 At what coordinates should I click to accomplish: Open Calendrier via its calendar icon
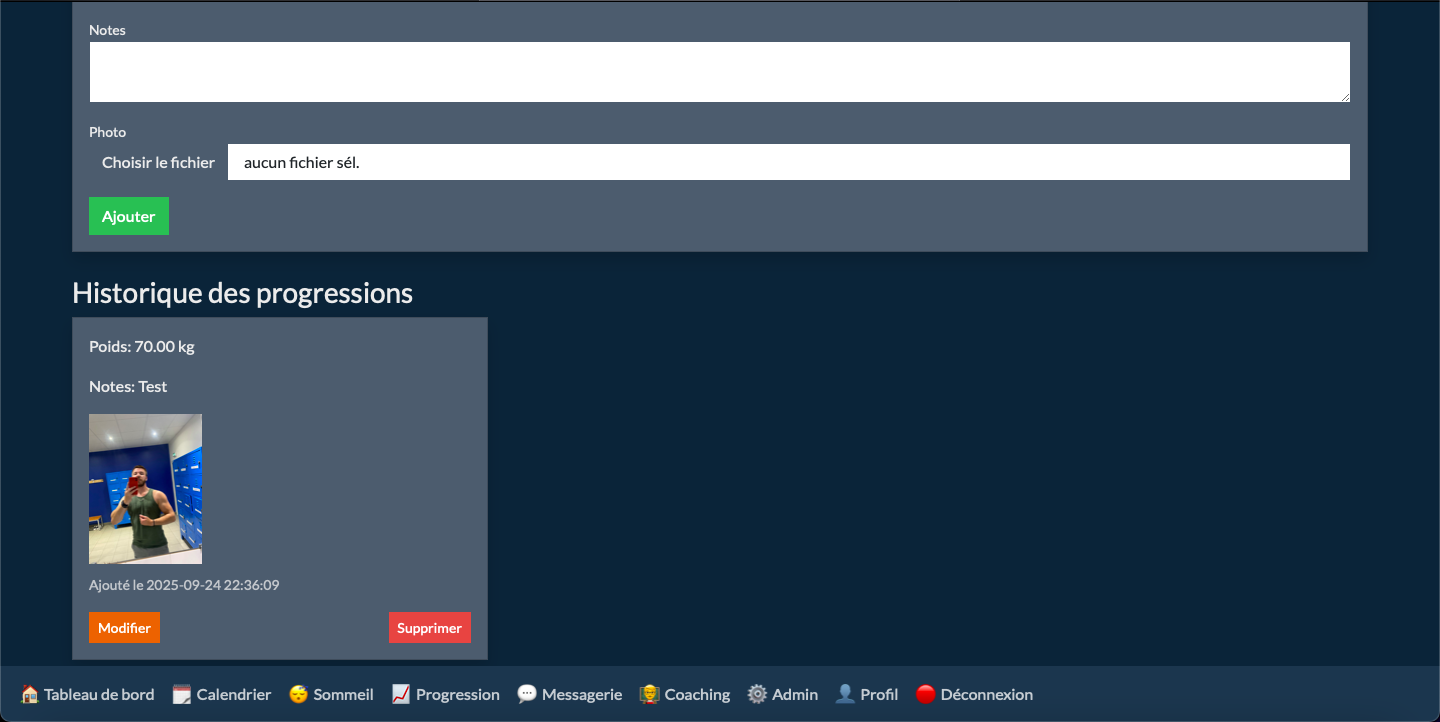tap(181, 694)
